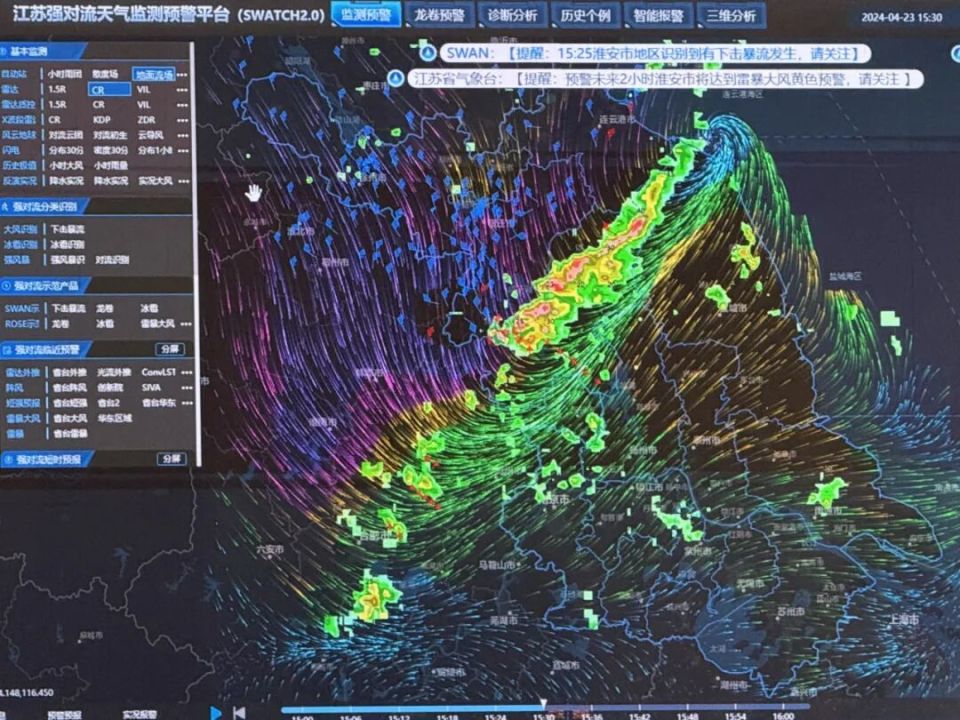Enable the X波段 ZDR layer
960x720 pixels.
tap(146, 120)
